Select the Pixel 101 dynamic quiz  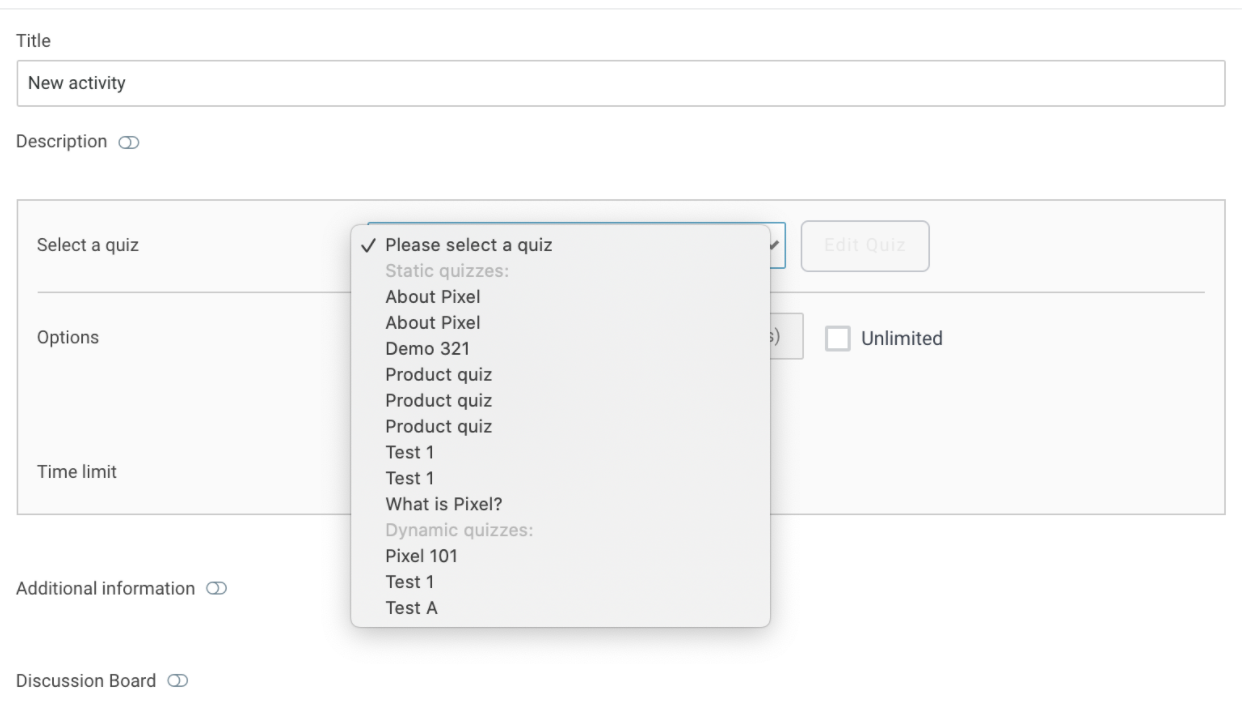click(x=421, y=556)
